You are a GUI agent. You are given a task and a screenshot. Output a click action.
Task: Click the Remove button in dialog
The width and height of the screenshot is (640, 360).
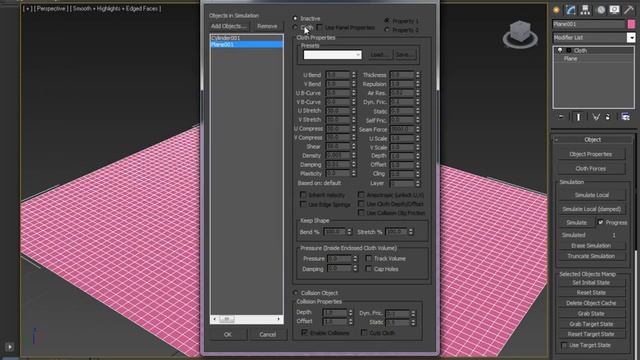click(x=267, y=26)
